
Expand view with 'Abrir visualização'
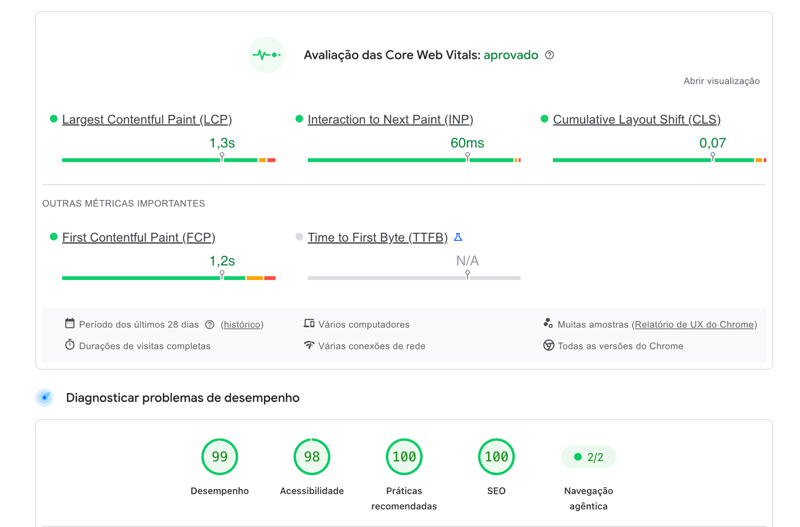click(x=721, y=81)
